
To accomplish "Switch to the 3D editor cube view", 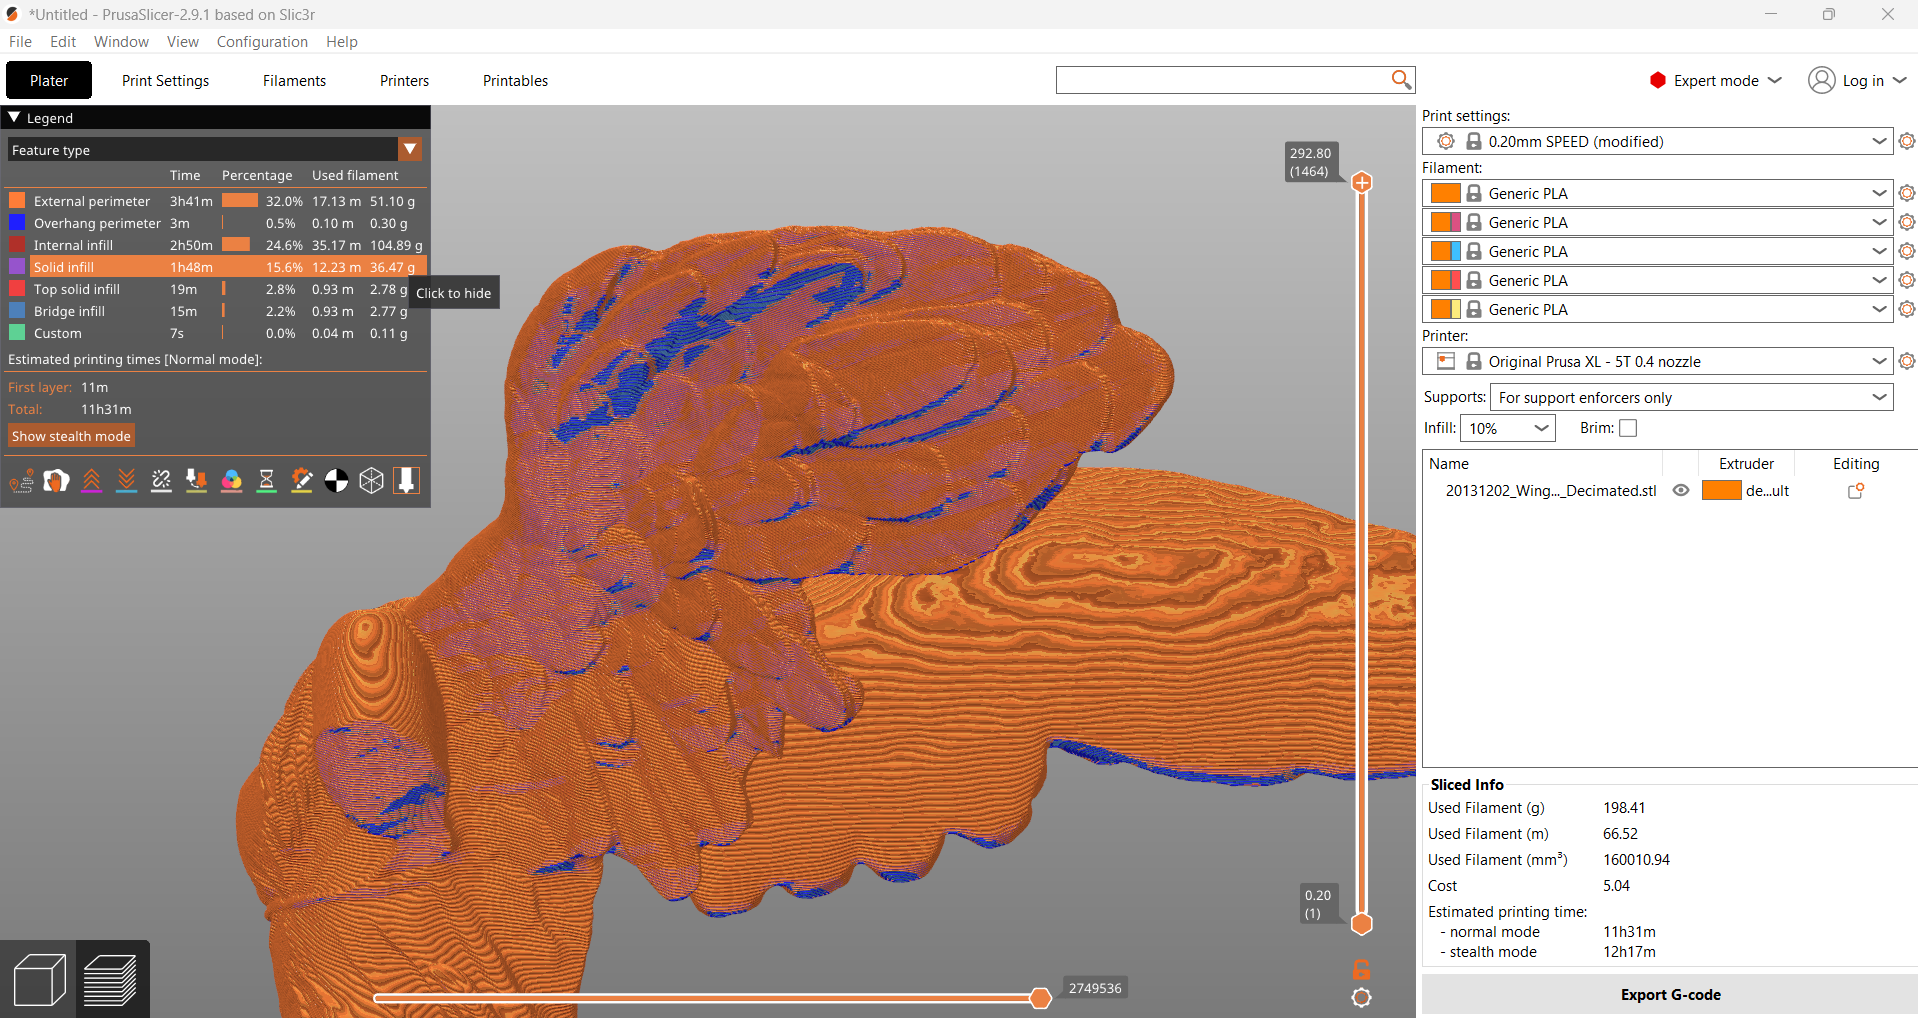I will (40, 980).
